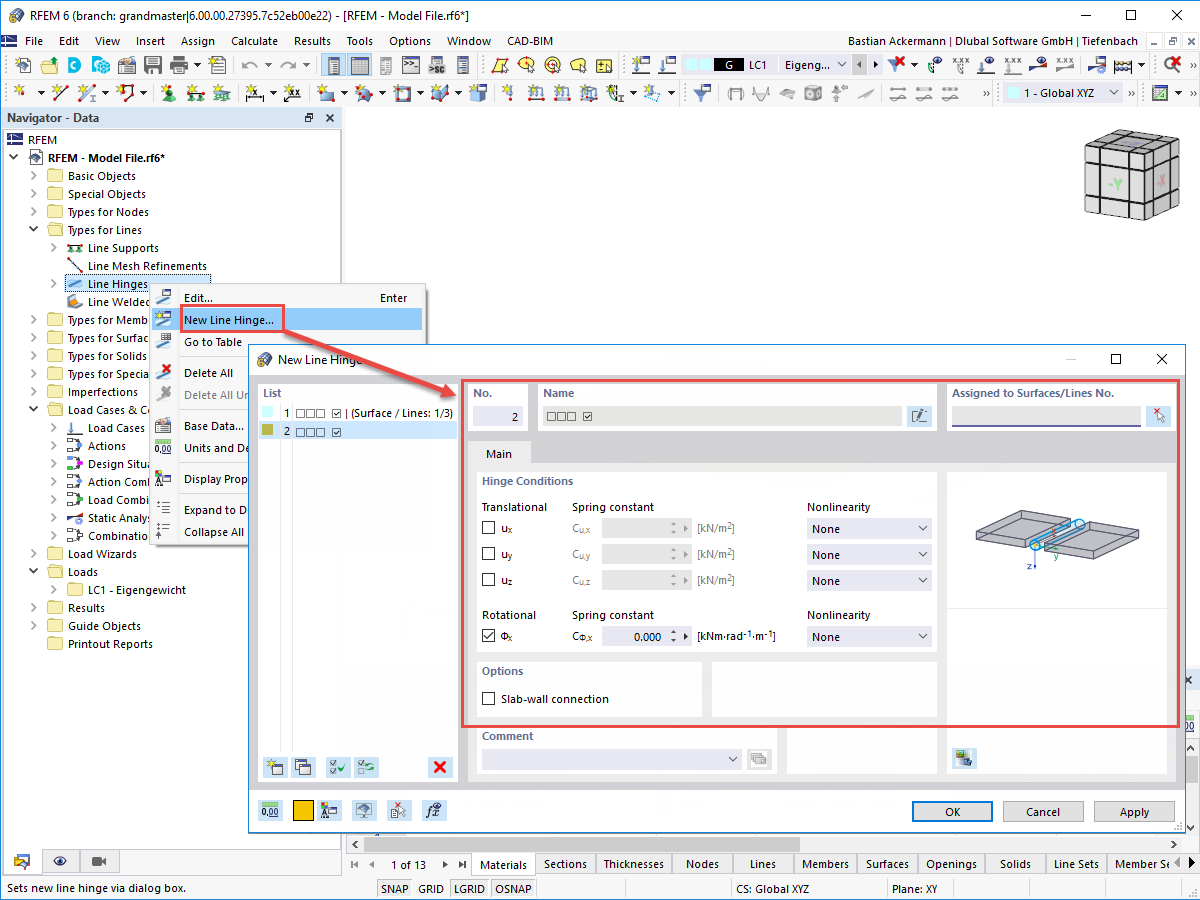Click the Apply button
The width and height of the screenshot is (1200, 900).
[1134, 811]
